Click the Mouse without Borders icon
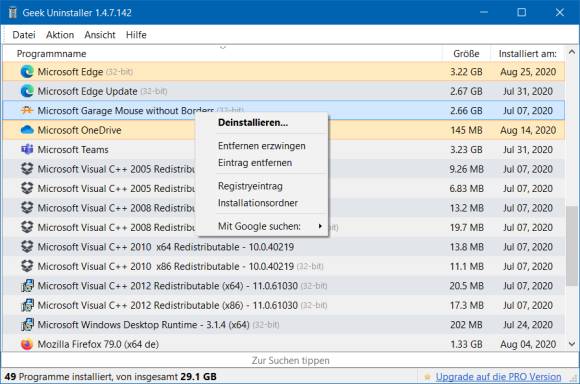 click(x=27, y=110)
